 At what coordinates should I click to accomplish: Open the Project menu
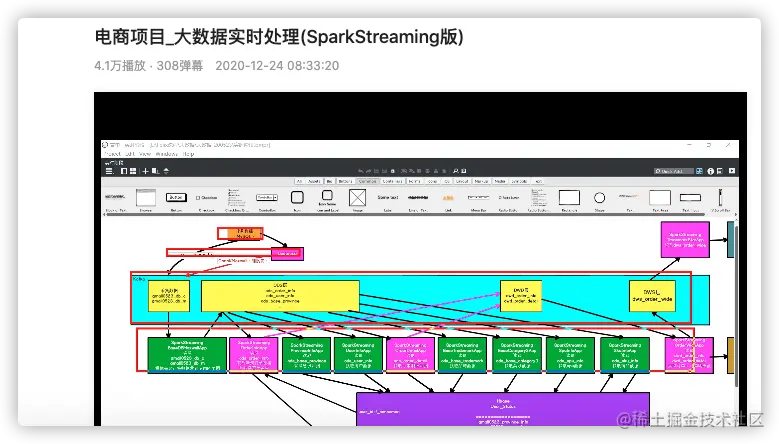pos(112,154)
